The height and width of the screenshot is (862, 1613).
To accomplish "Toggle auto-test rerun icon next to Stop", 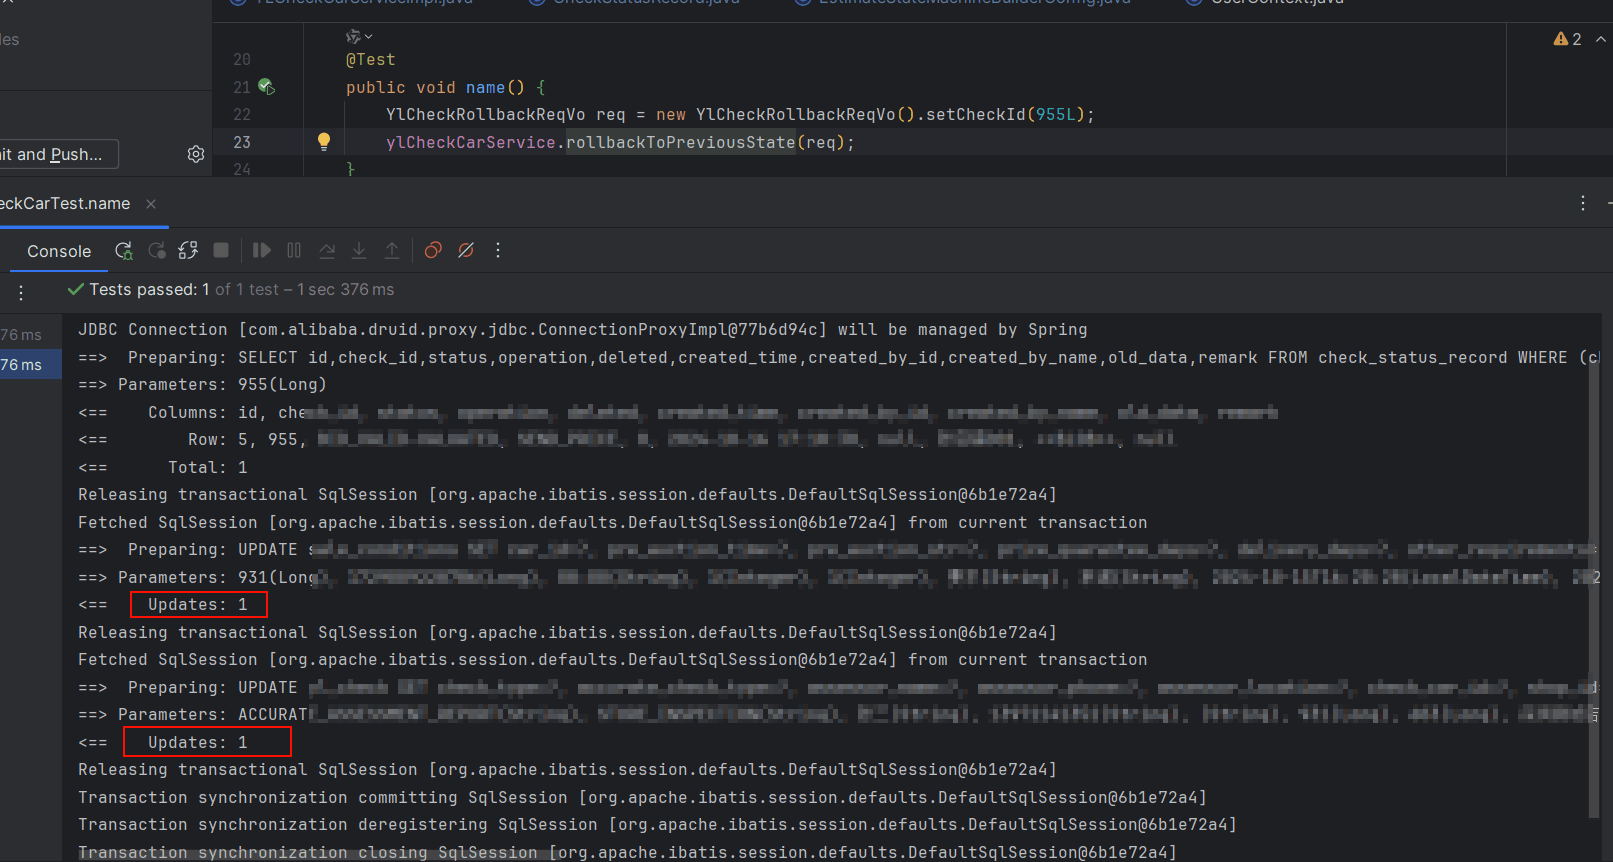I will [188, 251].
